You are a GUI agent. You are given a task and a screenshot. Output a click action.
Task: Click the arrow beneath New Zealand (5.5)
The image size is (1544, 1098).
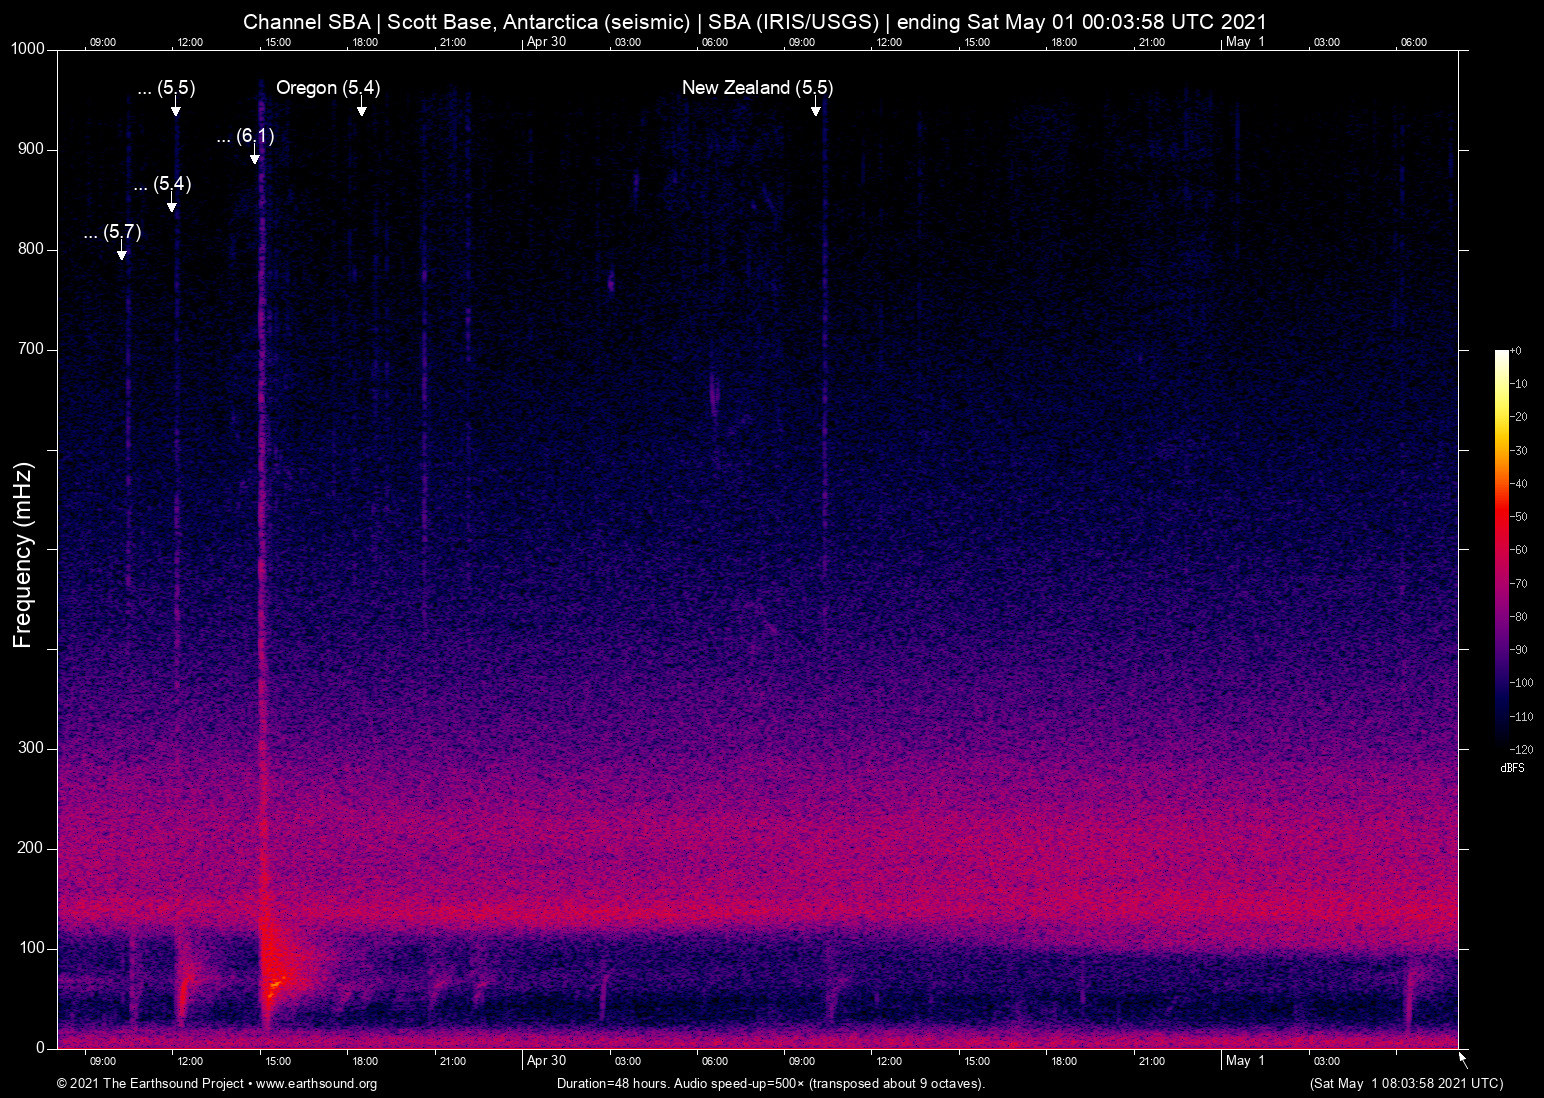[816, 108]
